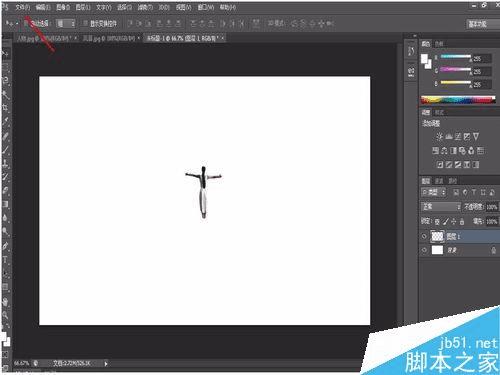Select the Healing Brush tool
The height and width of the screenshot is (375, 500).
[5, 136]
